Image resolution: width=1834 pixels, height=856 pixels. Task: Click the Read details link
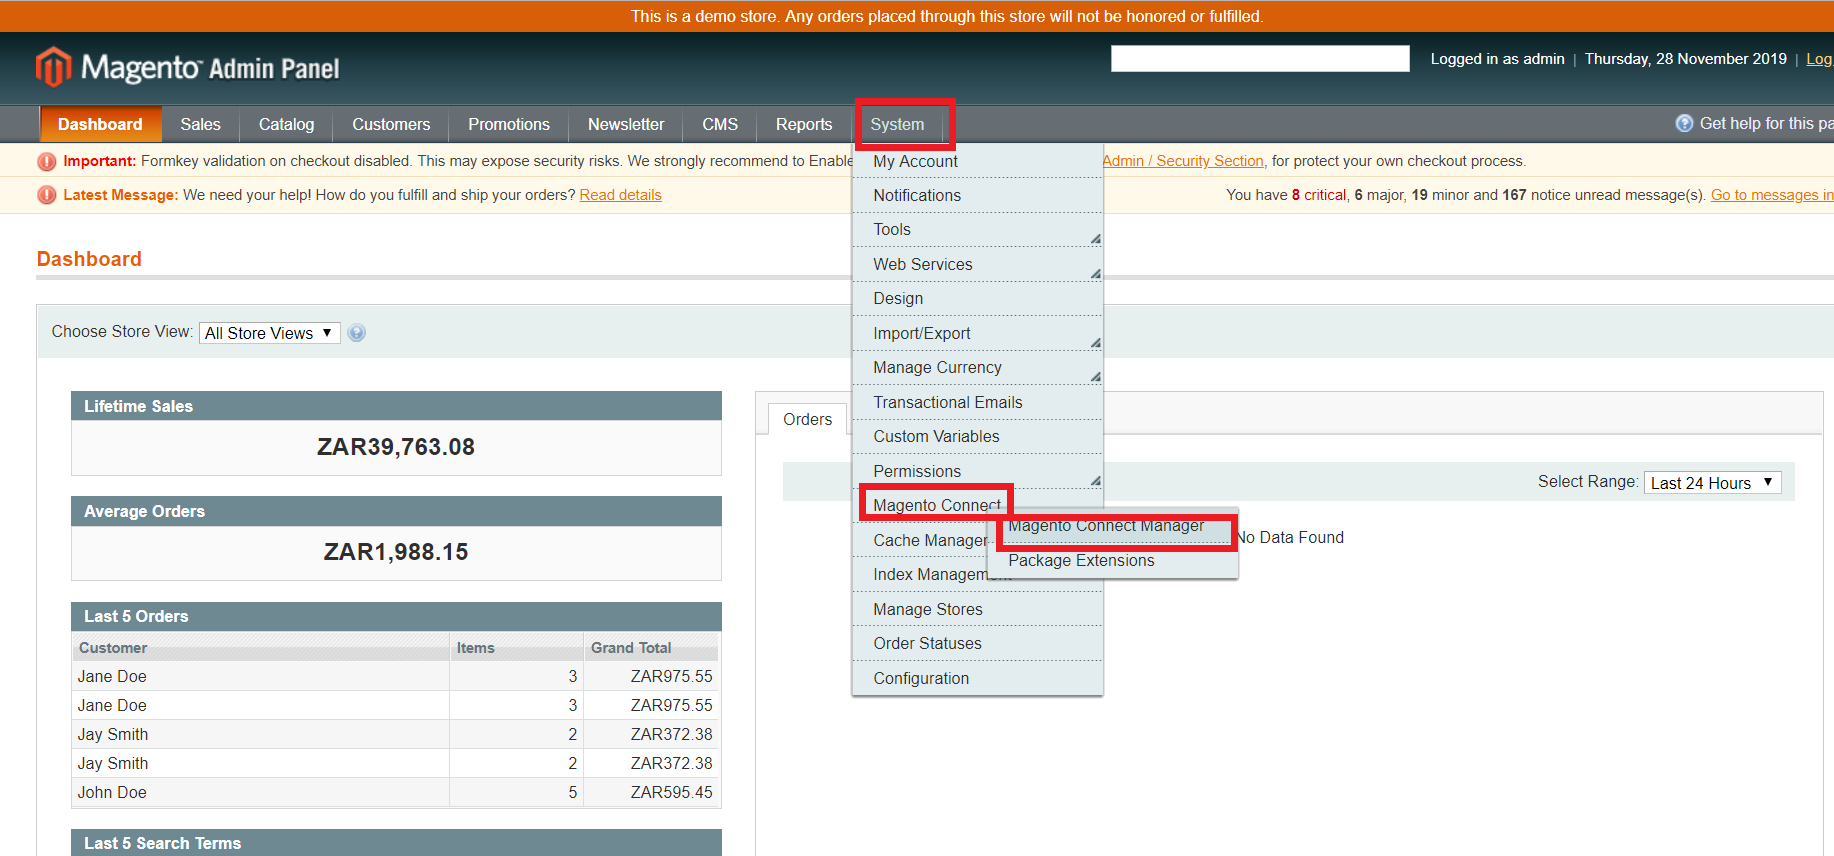pyautogui.click(x=620, y=195)
